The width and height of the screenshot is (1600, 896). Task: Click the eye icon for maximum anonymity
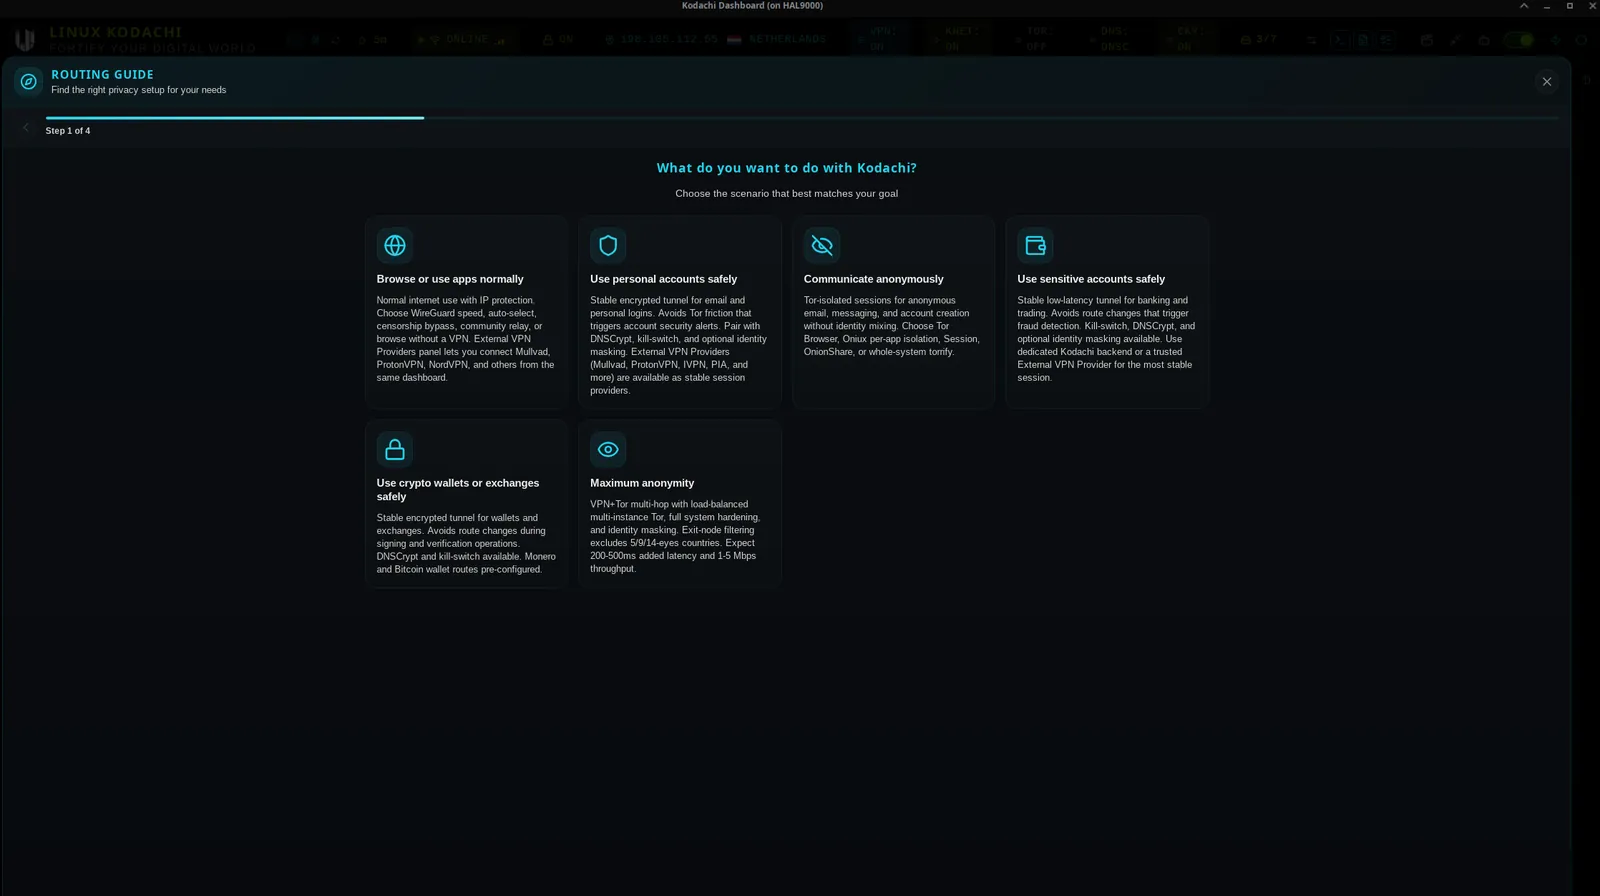pos(608,449)
